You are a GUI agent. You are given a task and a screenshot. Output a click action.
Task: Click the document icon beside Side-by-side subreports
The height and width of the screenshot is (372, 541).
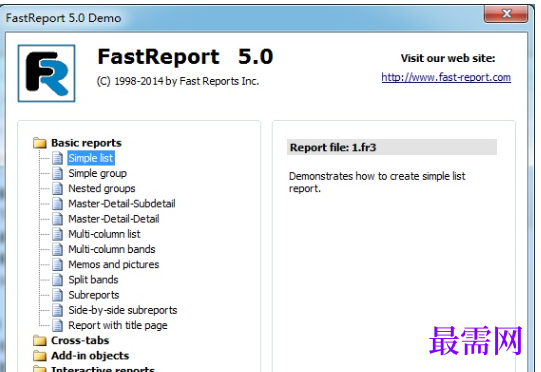pyautogui.click(x=58, y=310)
